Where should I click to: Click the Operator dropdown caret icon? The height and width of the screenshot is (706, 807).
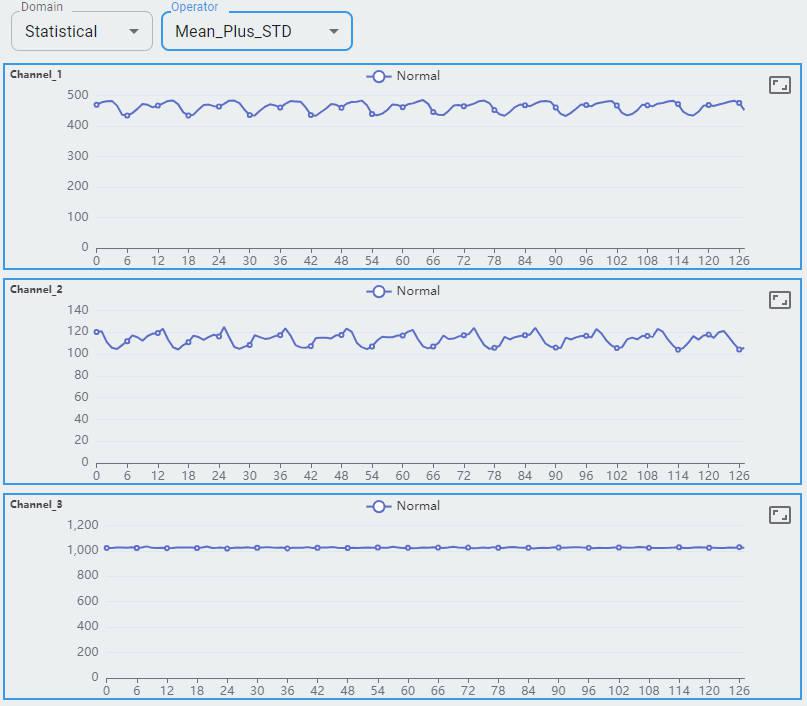(334, 31)
